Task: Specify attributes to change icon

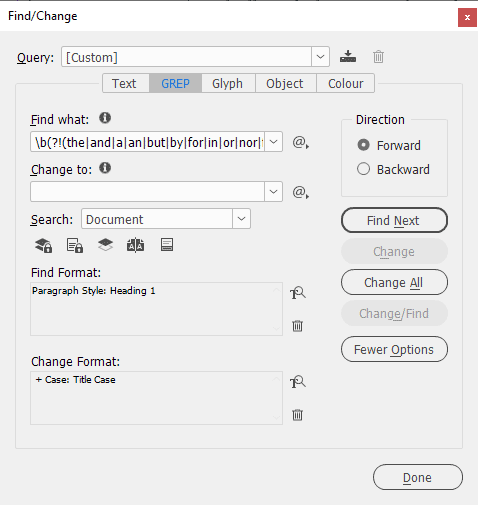Action: point(298,382)
